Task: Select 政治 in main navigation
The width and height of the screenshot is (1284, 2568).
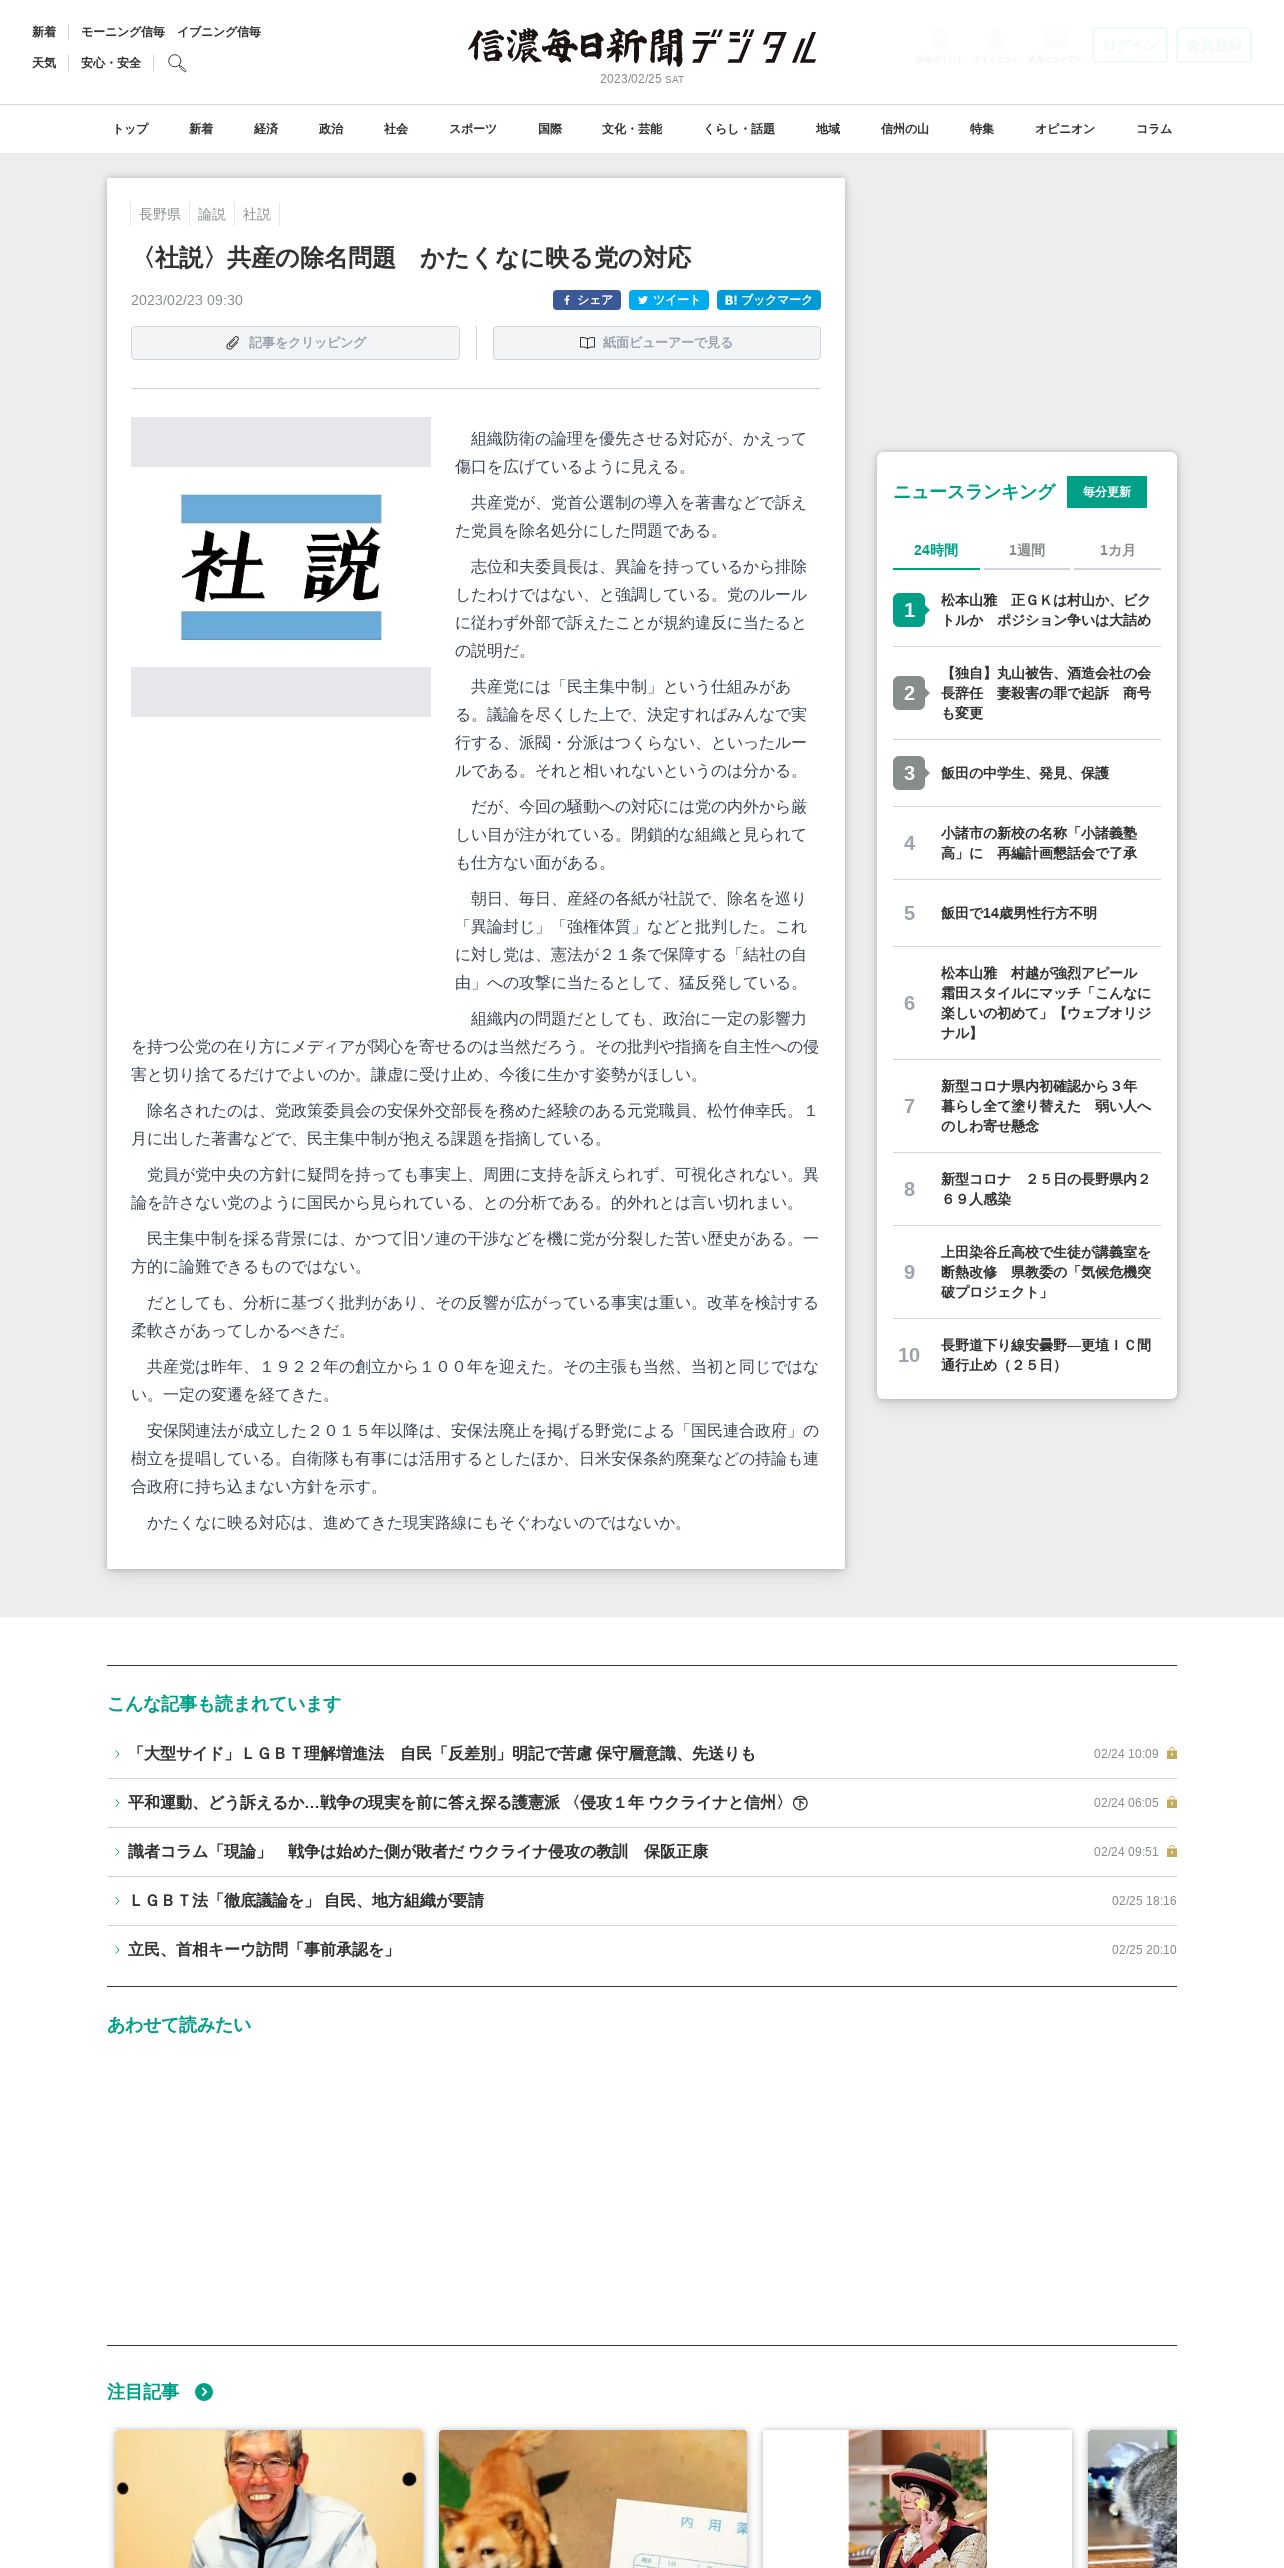Action: (331, 129)
